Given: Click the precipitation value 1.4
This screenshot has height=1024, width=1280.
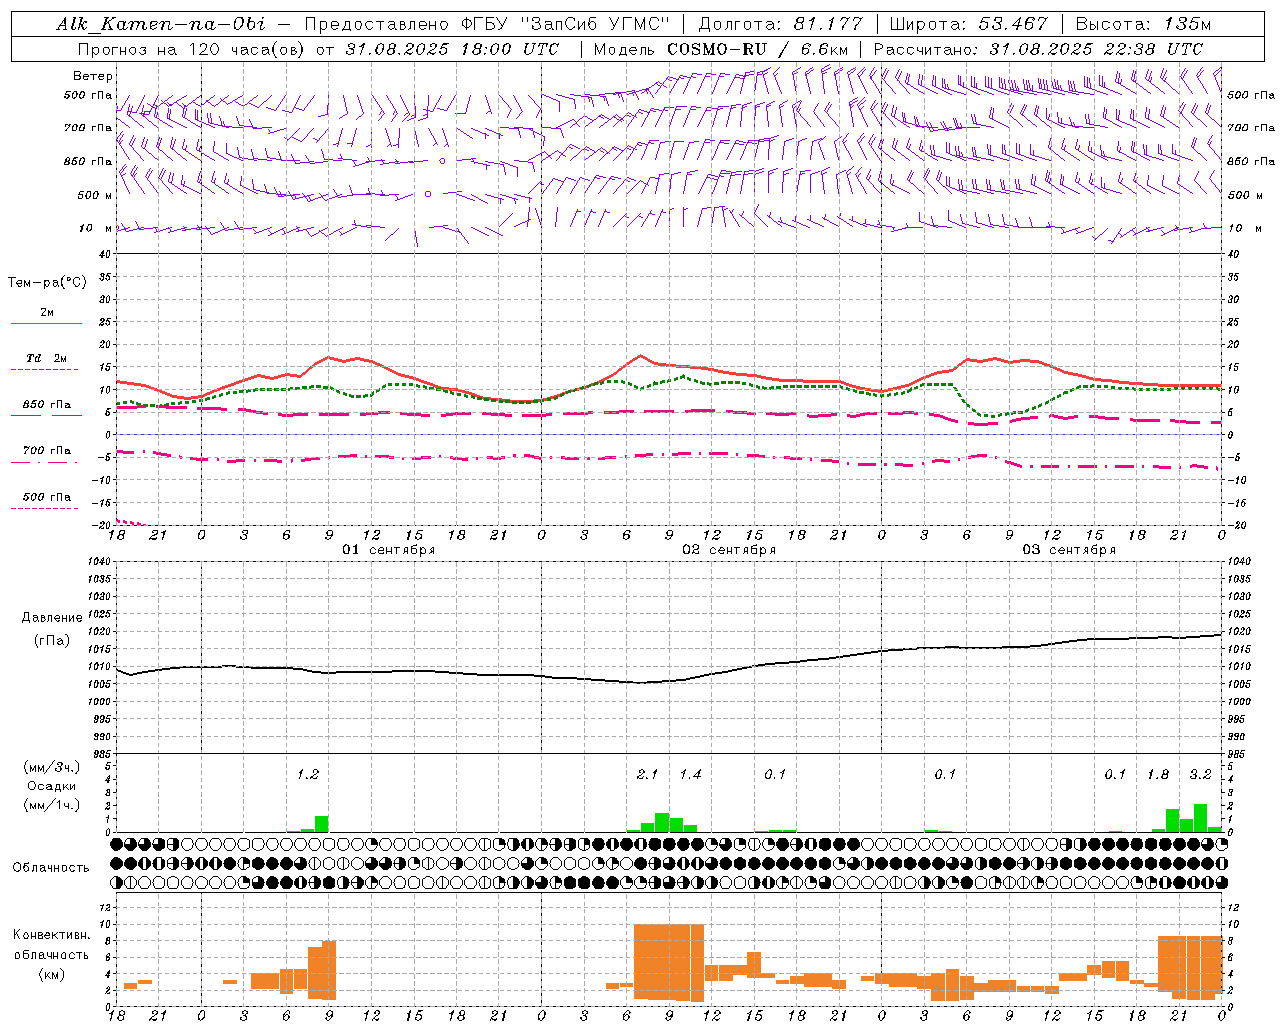Looking at the screenshot, I should point(691,774).
